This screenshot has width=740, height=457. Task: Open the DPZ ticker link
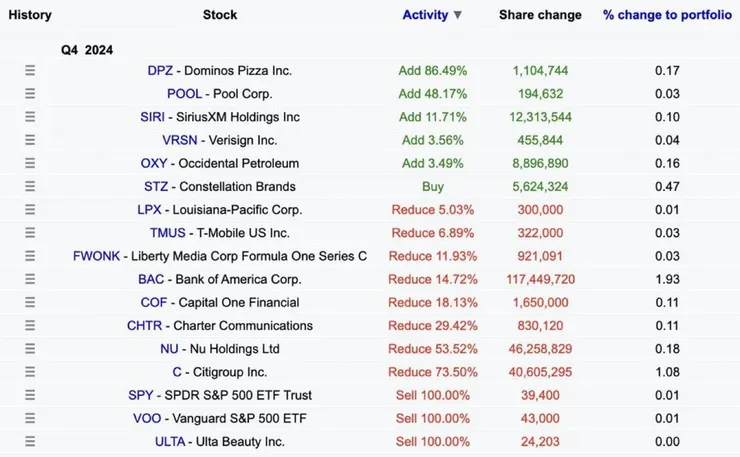click(160, 71)
